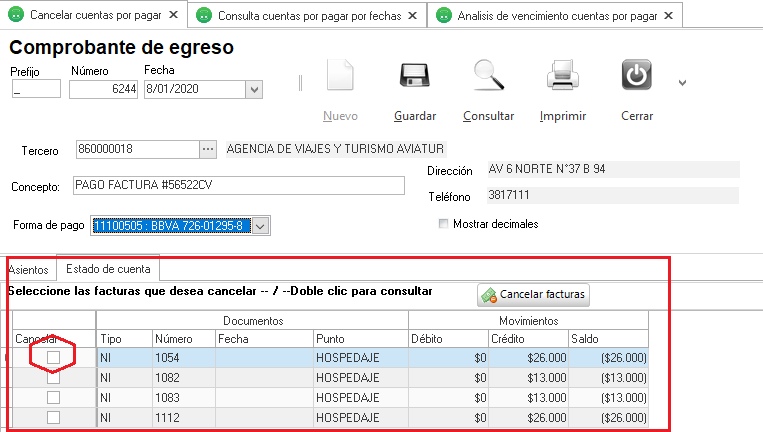
Task: Click the Documentos group header
Action: pyautogui.click(x=253, y=321)
